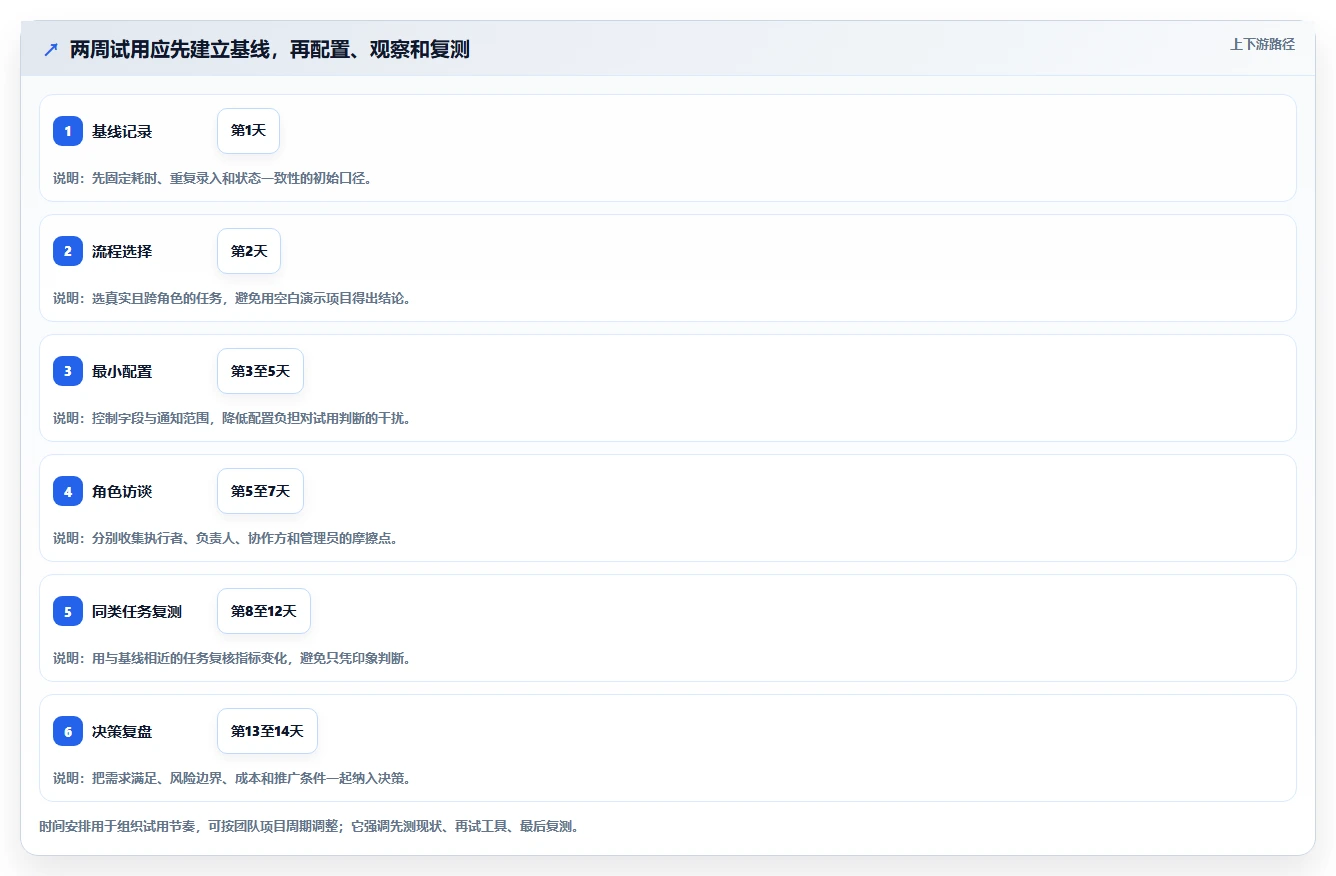Click the 角色访谈 step title

click(122, 491)
